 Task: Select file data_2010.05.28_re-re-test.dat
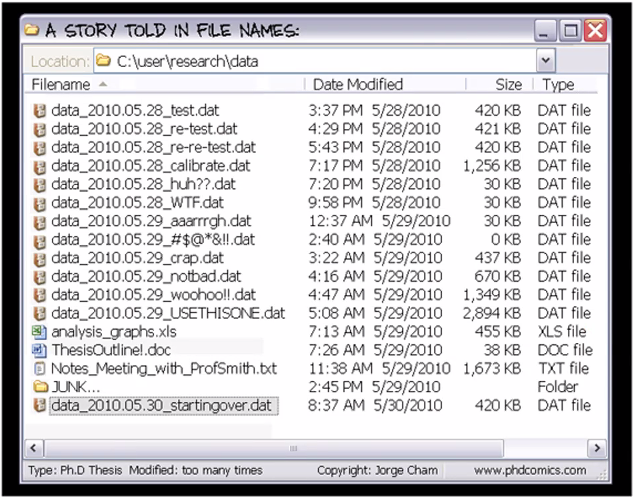coord(153,148)
